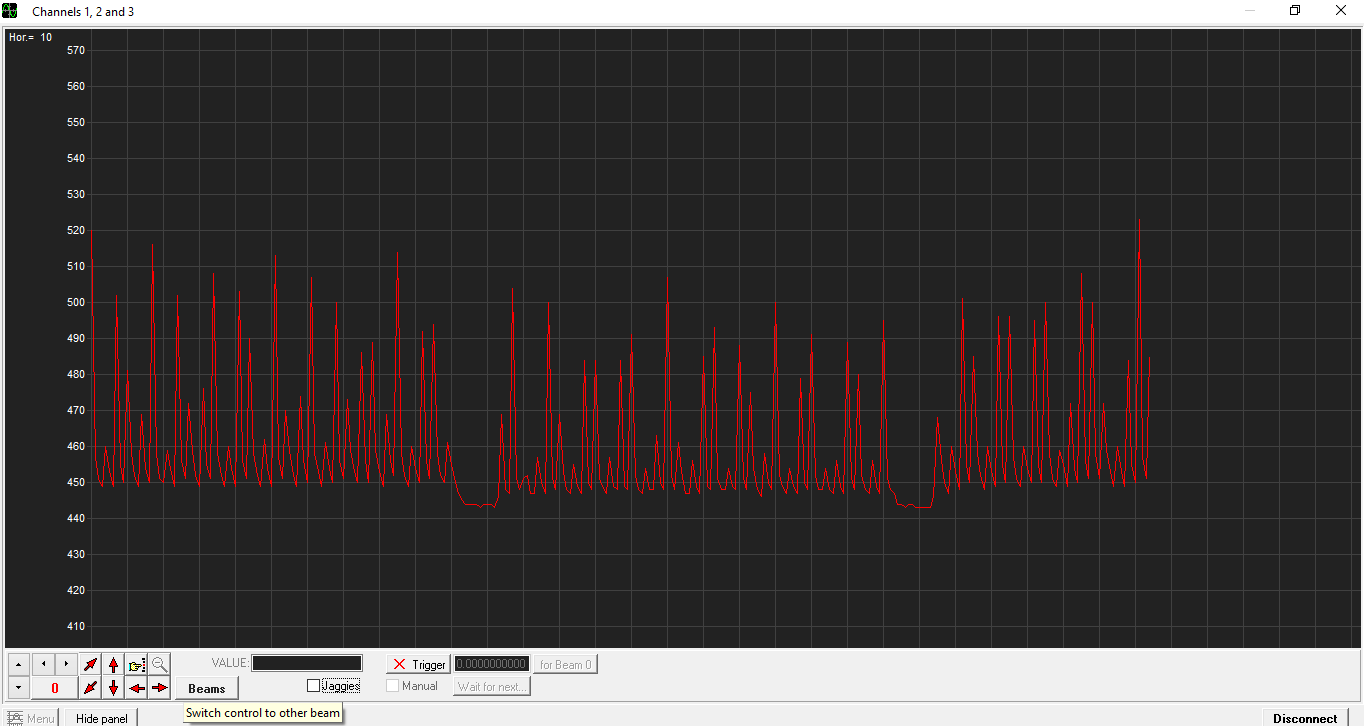The height and width of the screenshot is (726, 1364).
Task: Click the trigger level value input field
Action: point(492,664)
